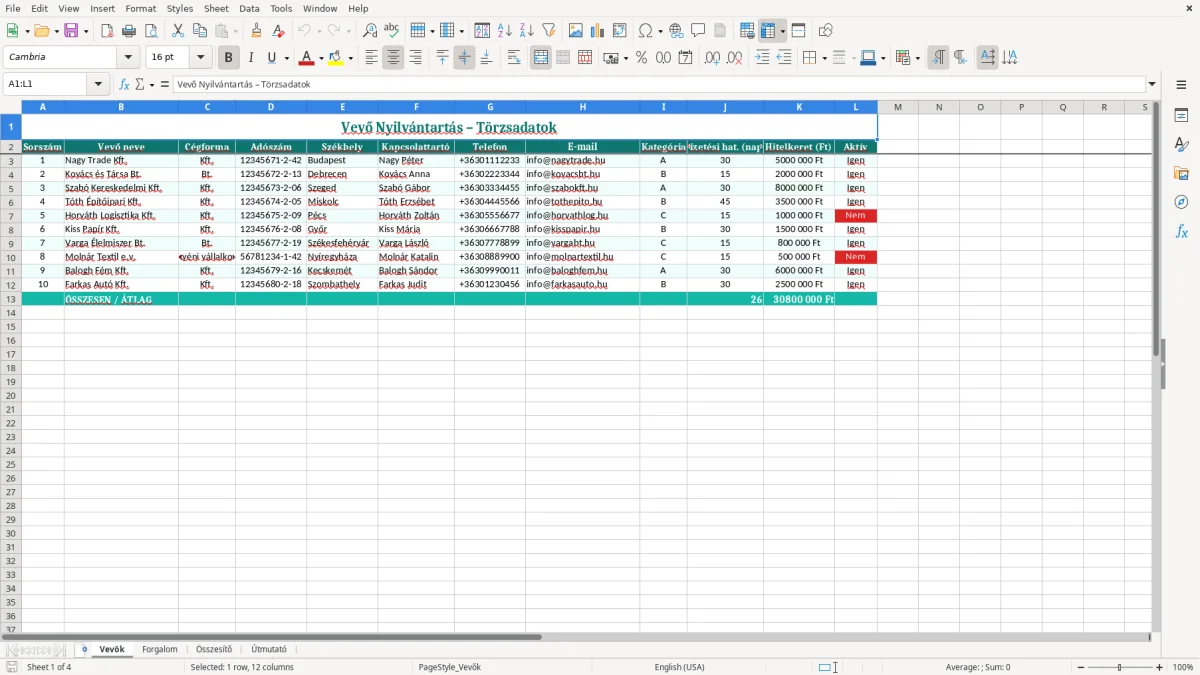This screenshot has height=675, width=1200.
Task: Click the Insert Comment speech bubble icon
Action: (698, 31)
